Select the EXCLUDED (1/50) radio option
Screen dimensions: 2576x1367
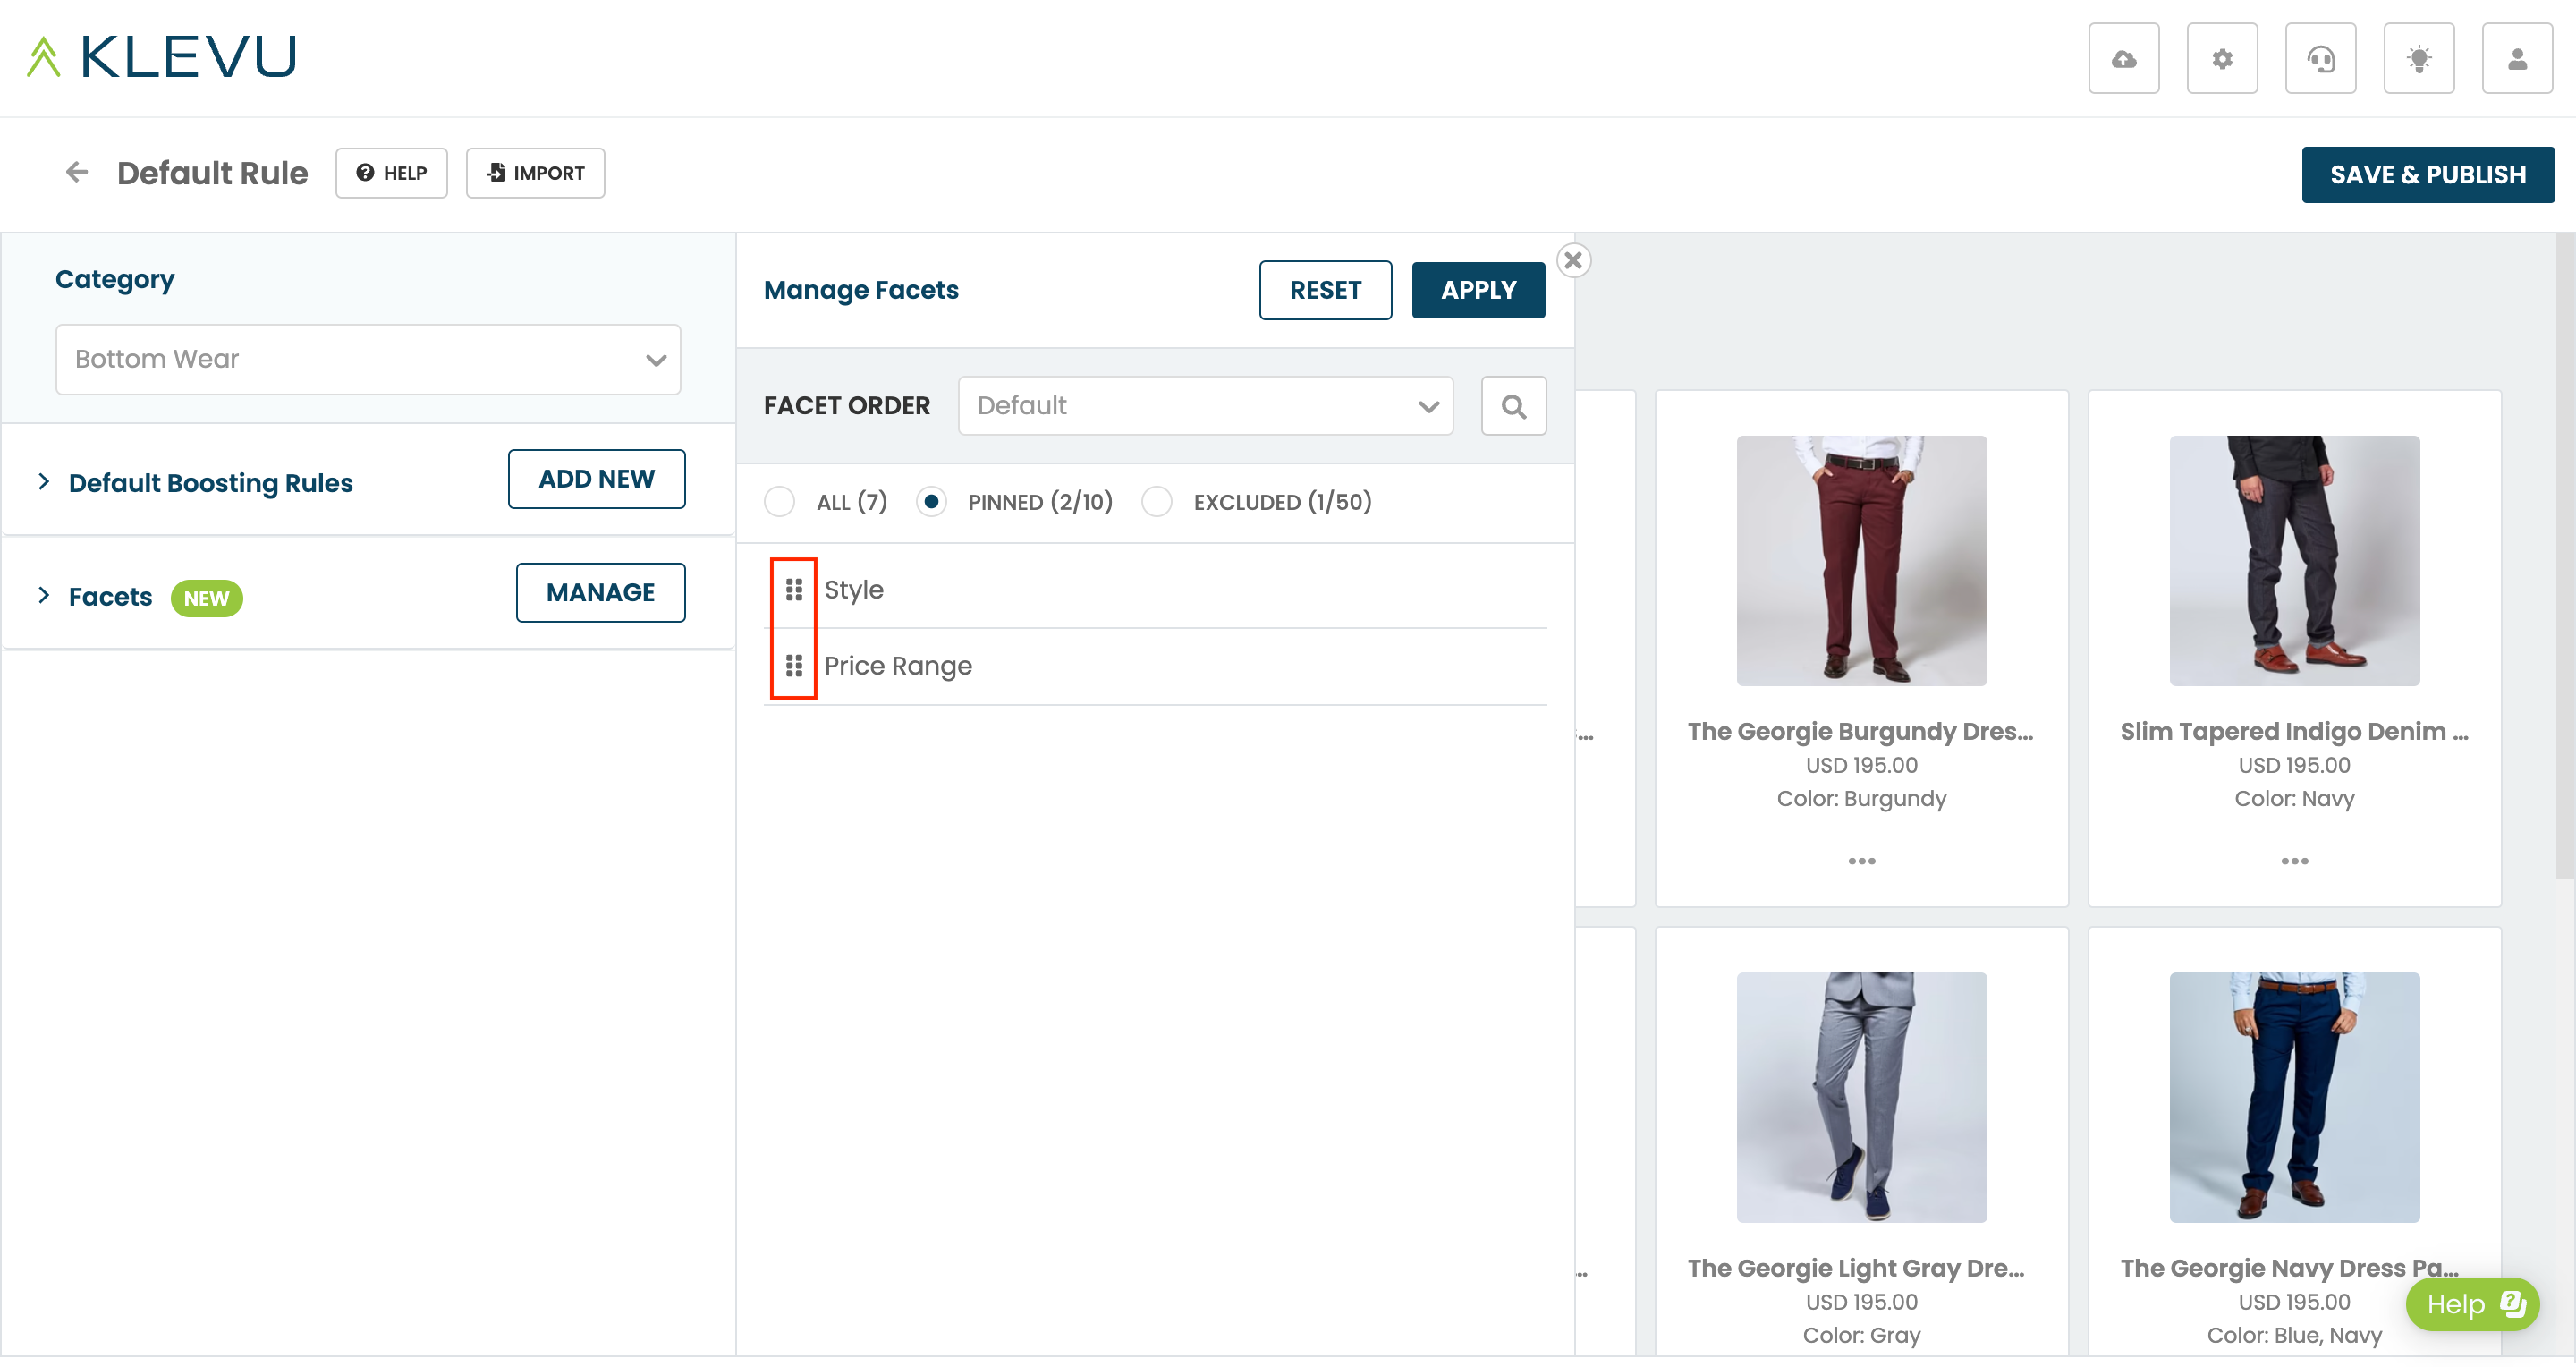click(x=1157, y=502)
